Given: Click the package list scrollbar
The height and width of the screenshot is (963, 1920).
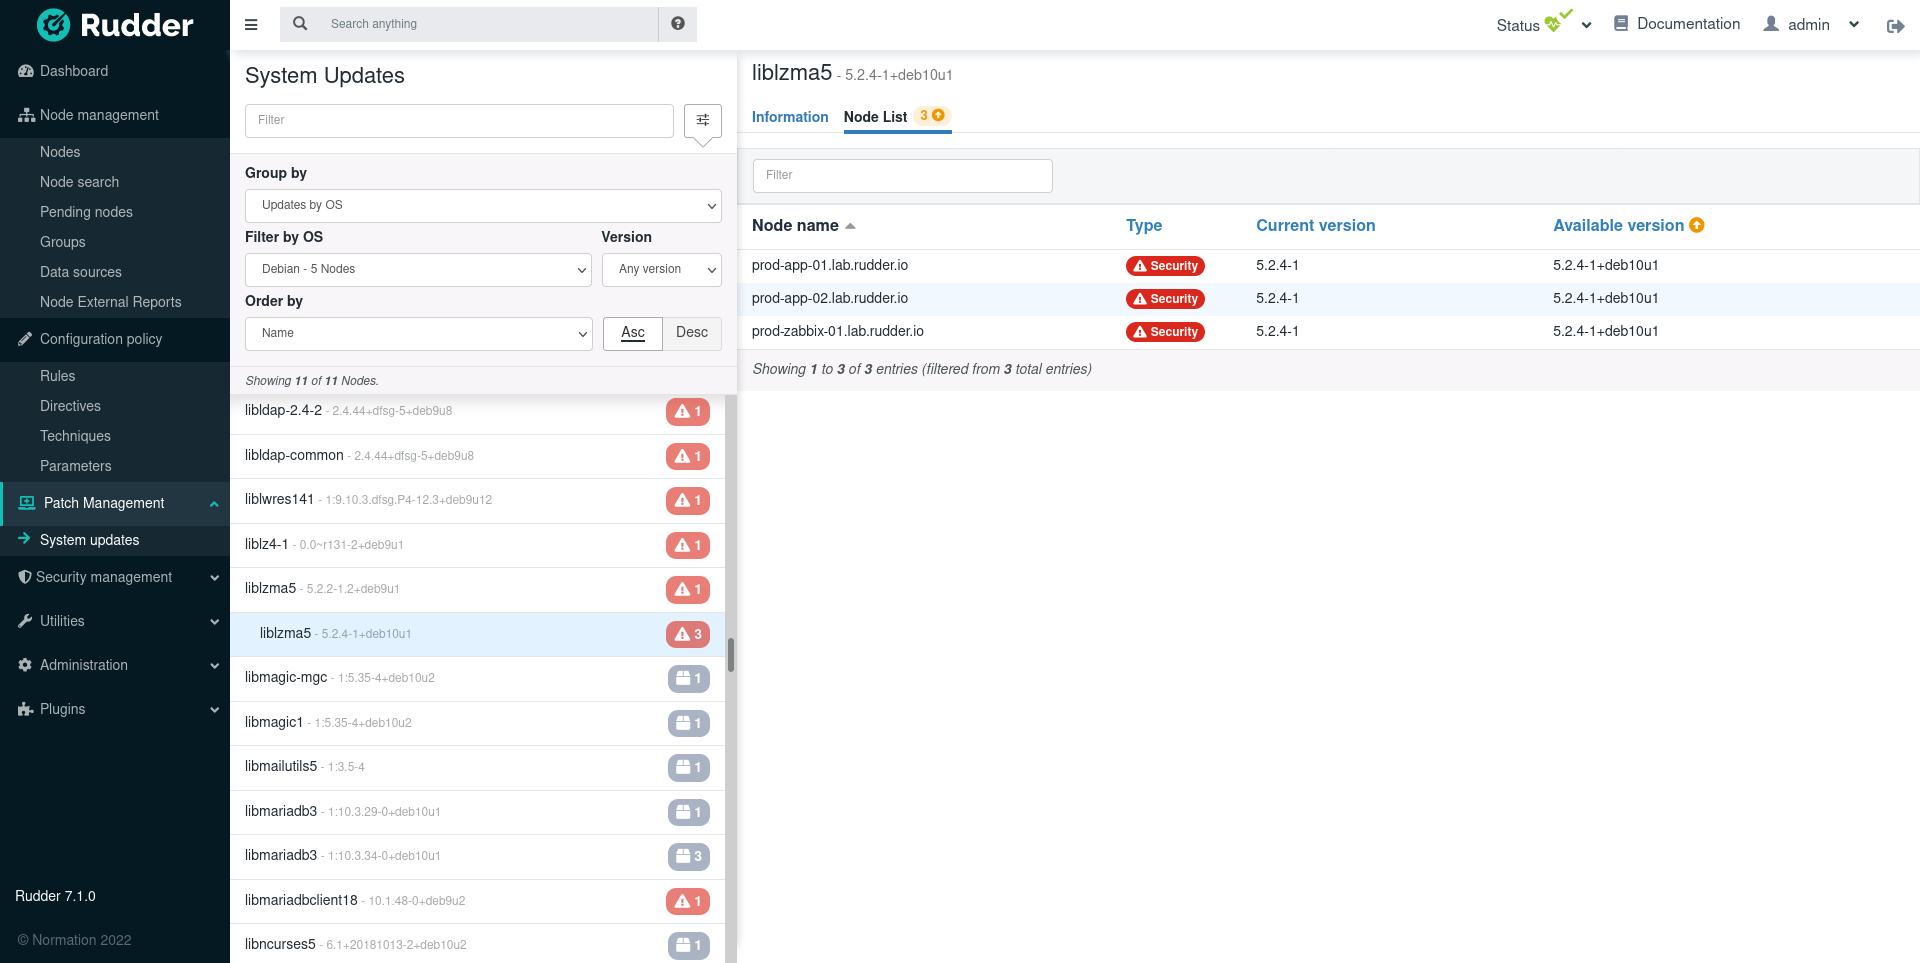Looking at the screenshot, I should tap(731, 655).
